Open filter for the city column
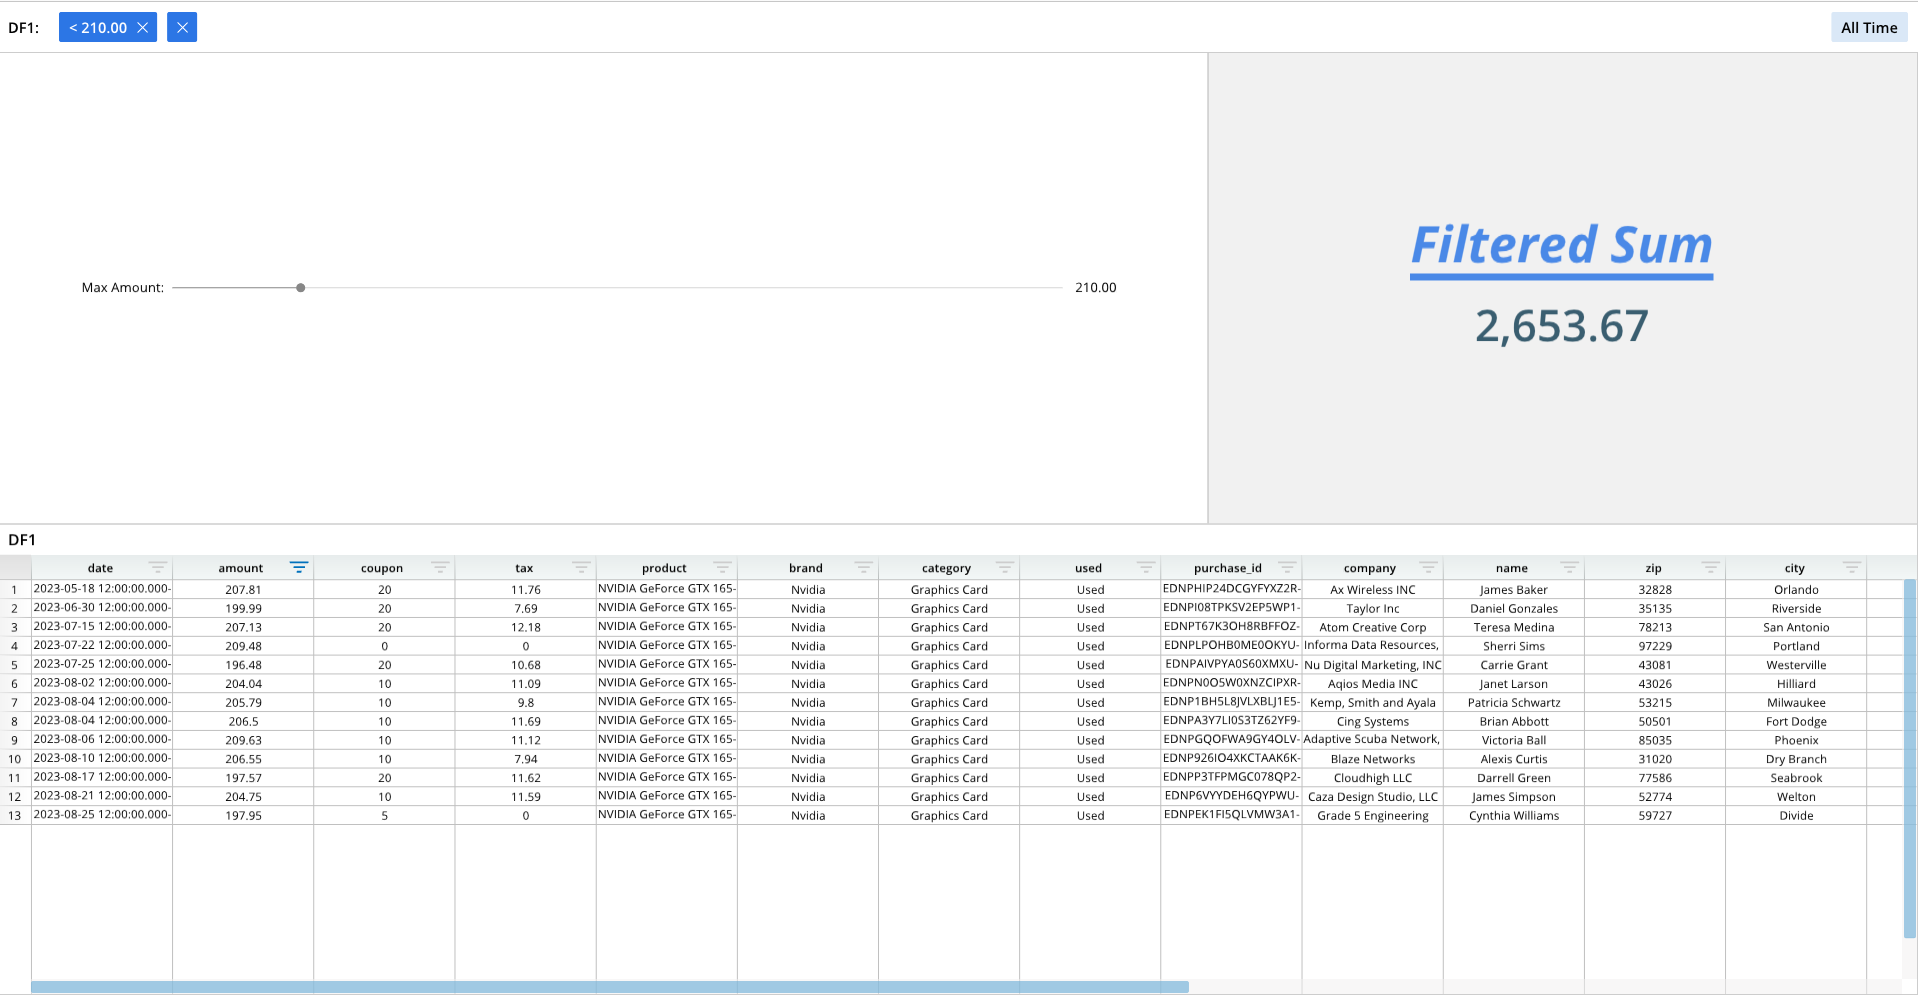 (x=1851, y=568)
